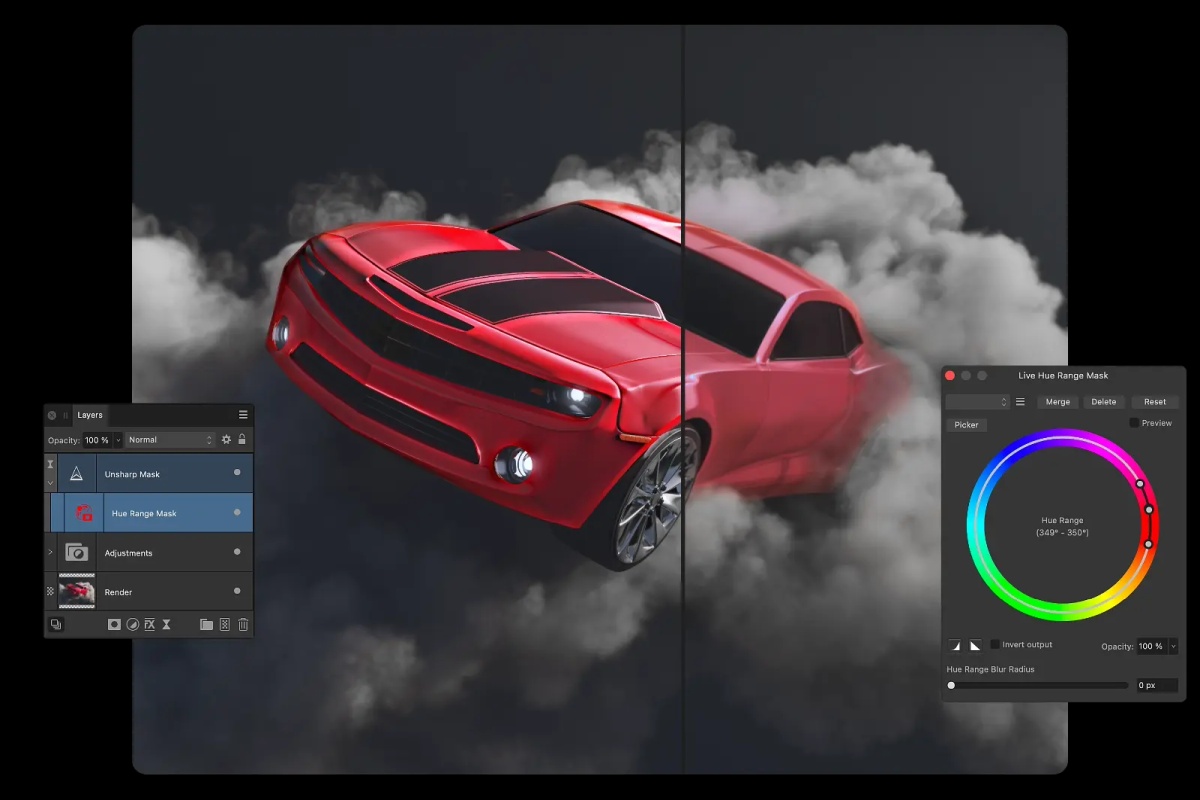Add a group with the folder icon
The height and width of the screenshot is (800, 1200).
click(x=206, y=625)
